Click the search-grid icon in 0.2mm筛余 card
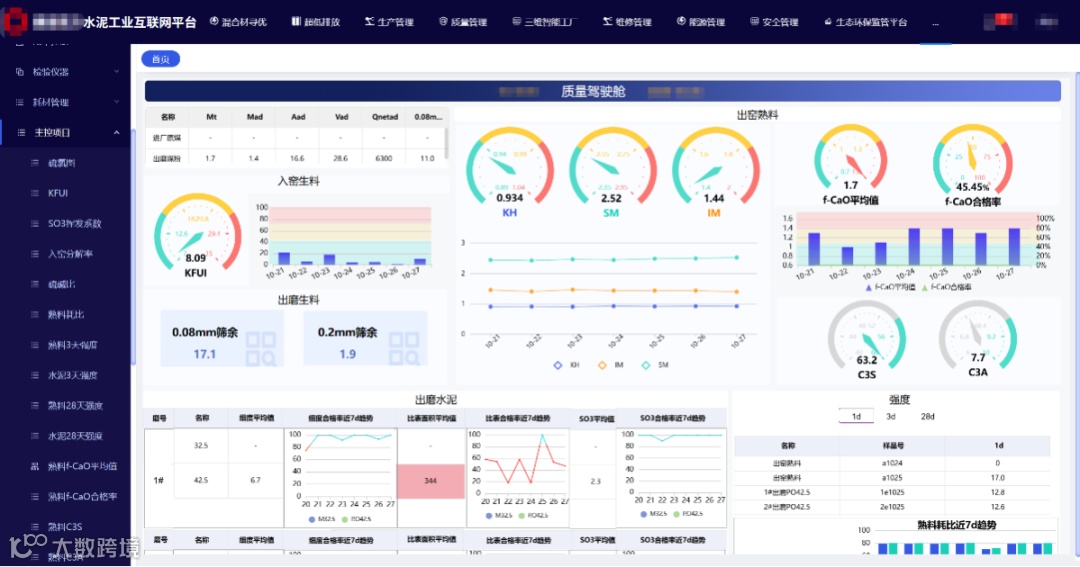 pyautogui.click(x=404, y=349)
